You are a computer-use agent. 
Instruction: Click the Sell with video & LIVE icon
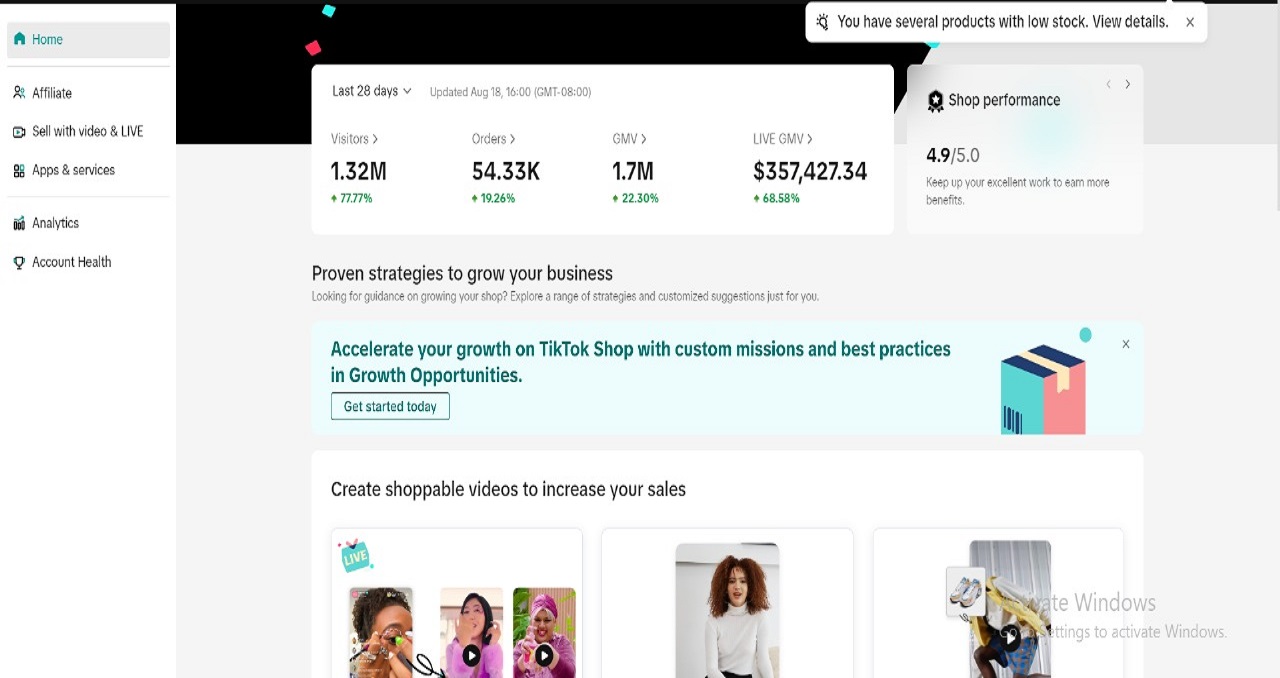(x=19, y=131)
